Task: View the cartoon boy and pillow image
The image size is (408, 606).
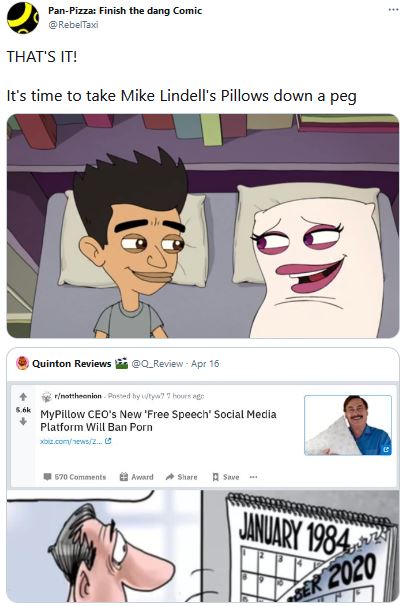Action: click(203, 226)
